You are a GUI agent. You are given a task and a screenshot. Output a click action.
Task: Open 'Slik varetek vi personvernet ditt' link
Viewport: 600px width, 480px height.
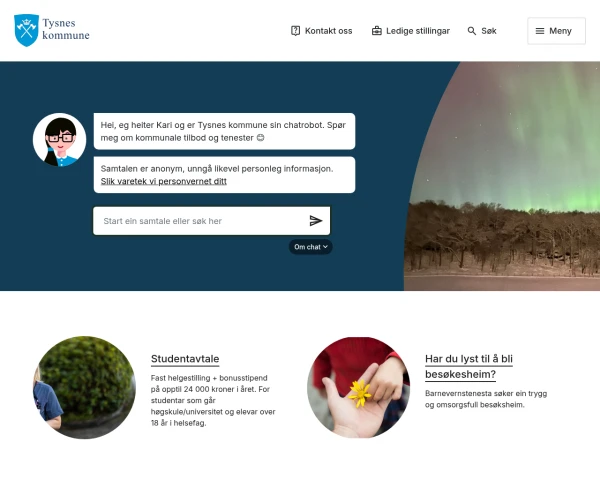[163, 181]
